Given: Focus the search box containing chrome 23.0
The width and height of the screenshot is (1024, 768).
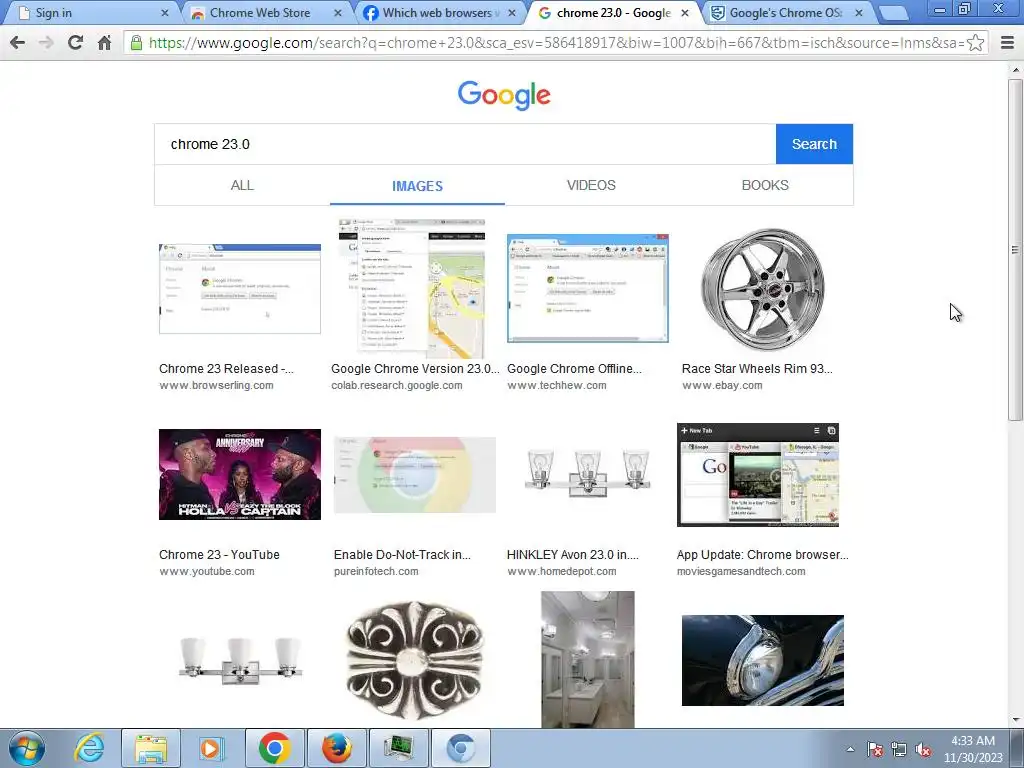Looking at the screenshot, I should [x=465, y=144].
